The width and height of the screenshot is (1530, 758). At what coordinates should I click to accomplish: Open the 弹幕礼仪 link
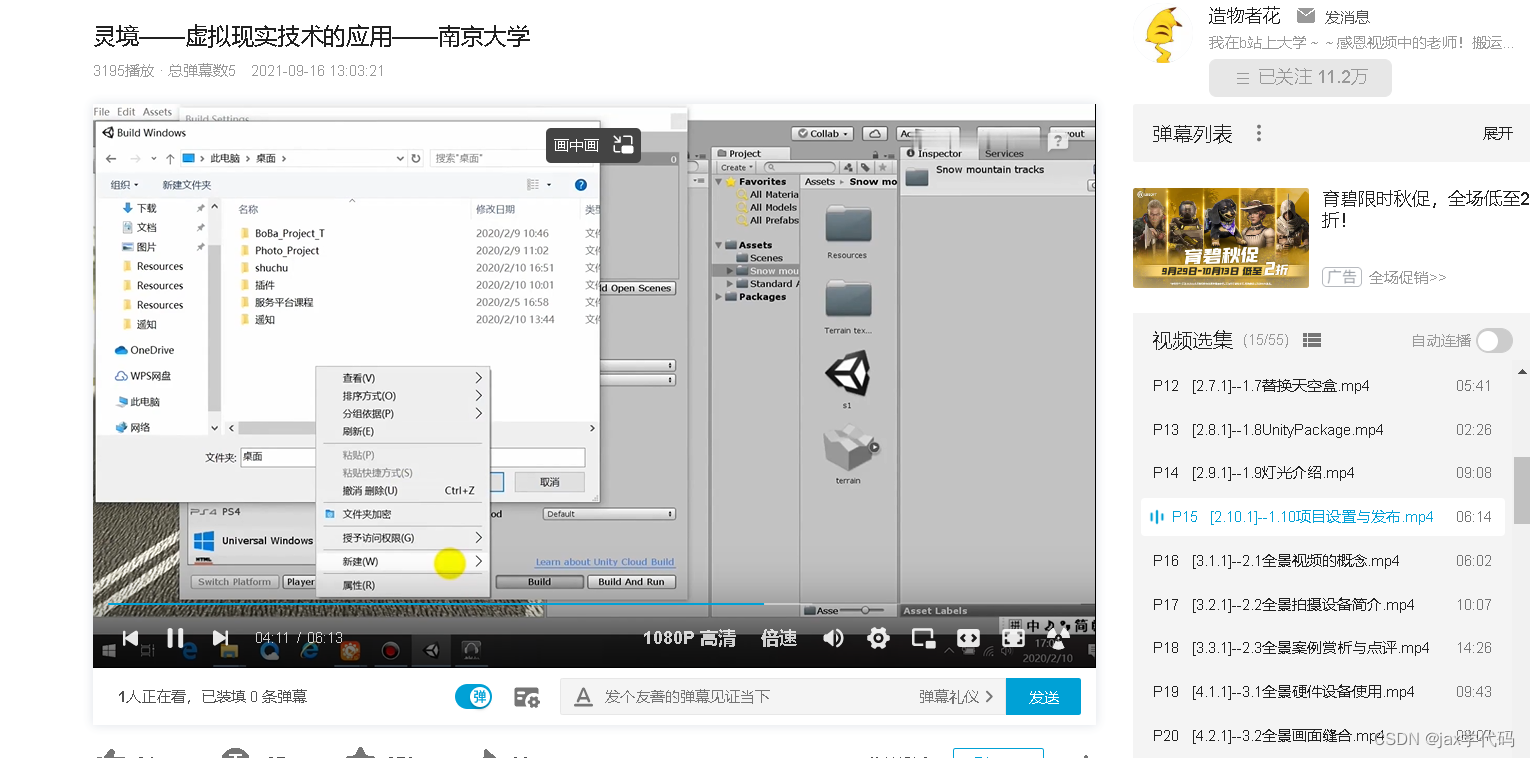957,697
